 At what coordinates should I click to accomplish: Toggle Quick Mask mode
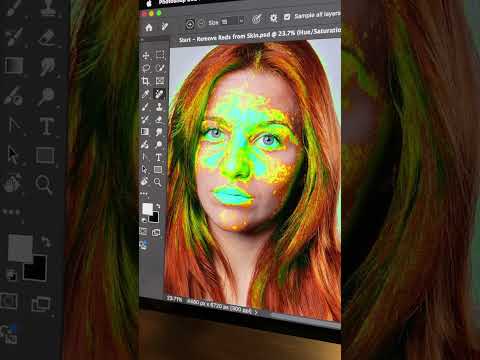[x=143, y=232]
